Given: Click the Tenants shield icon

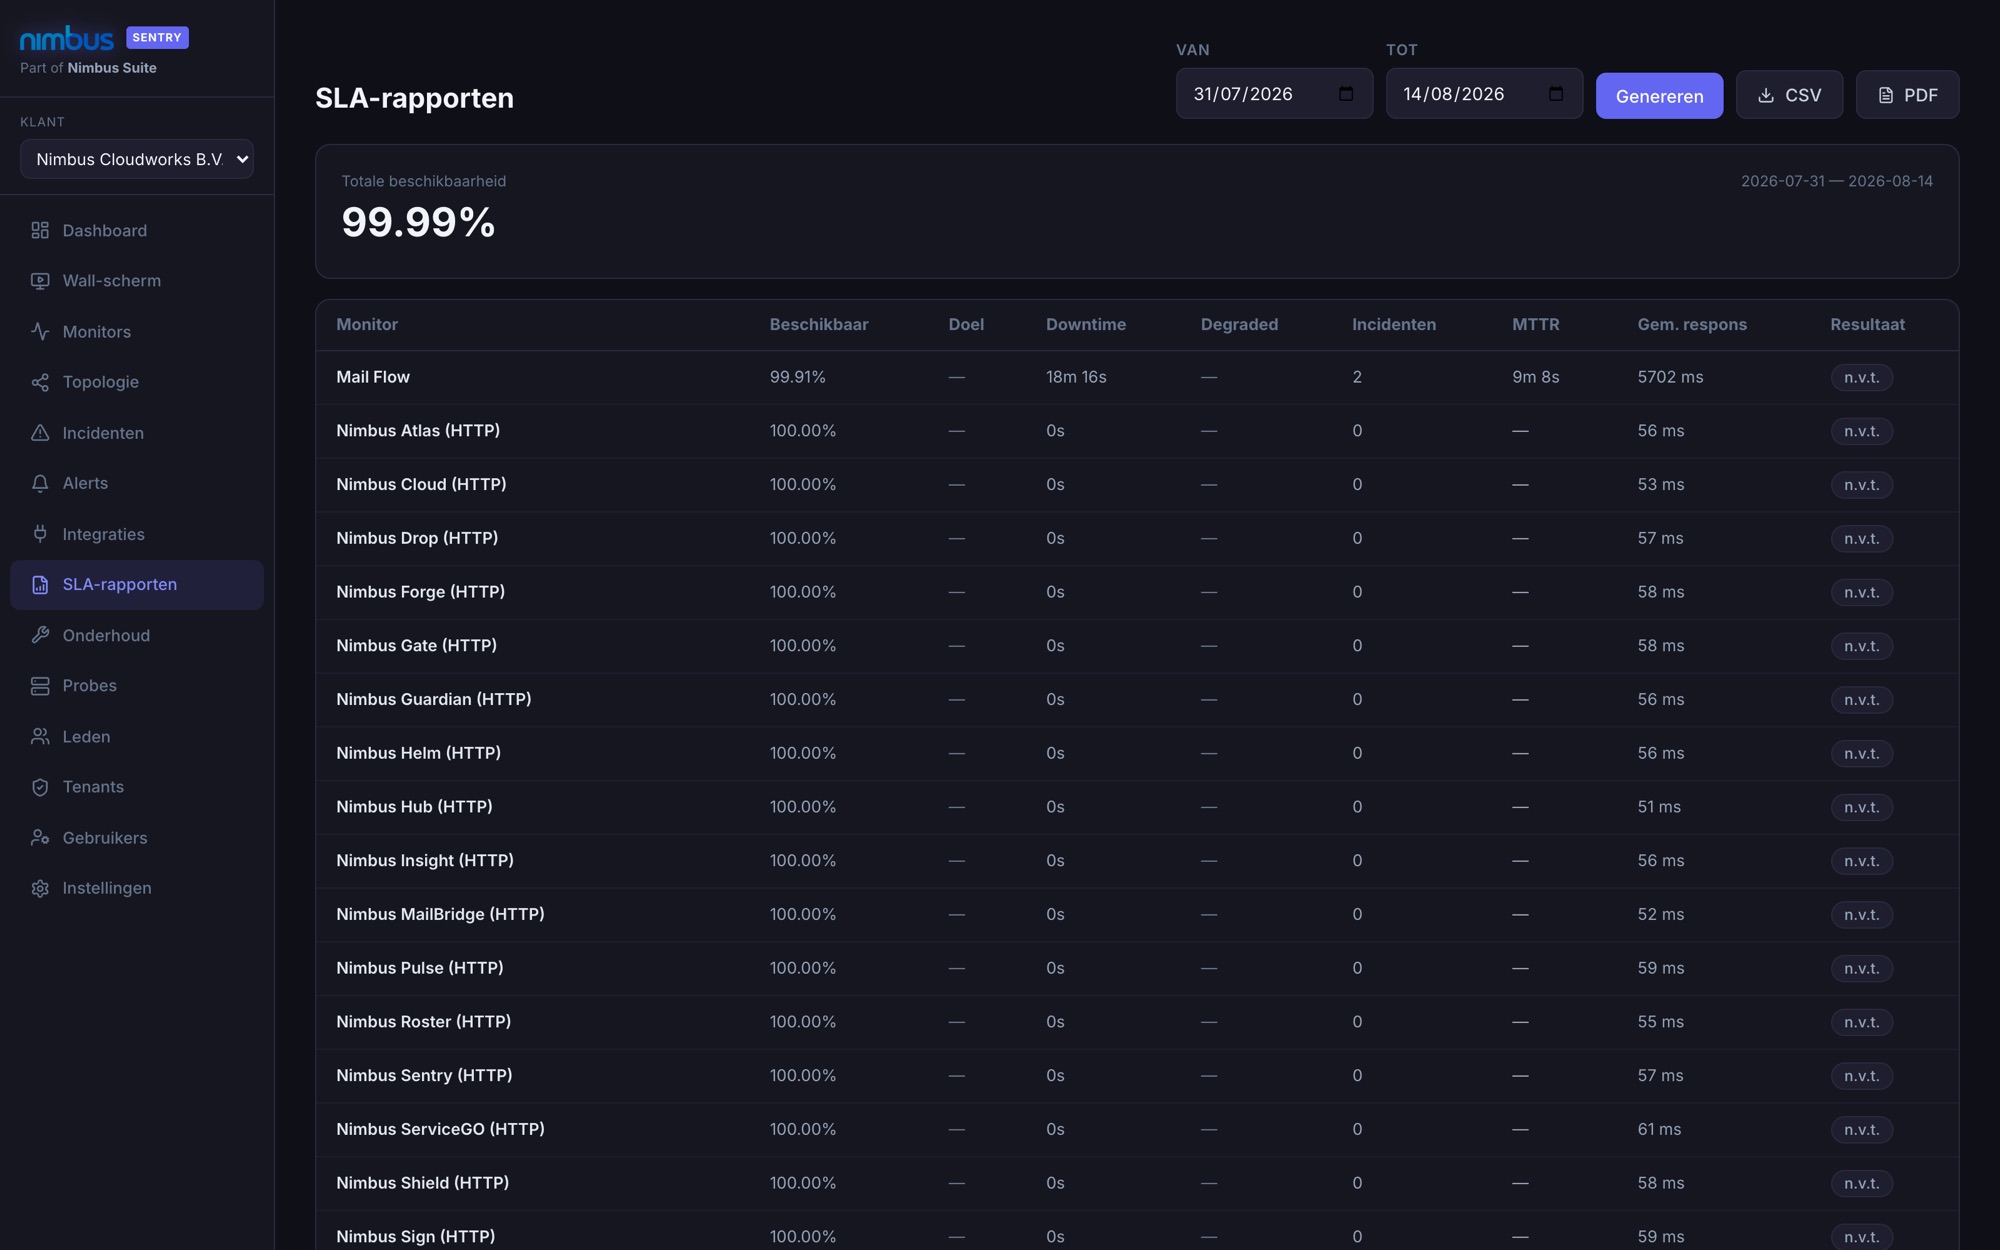Looking at the screenshot, I should 40,787.
